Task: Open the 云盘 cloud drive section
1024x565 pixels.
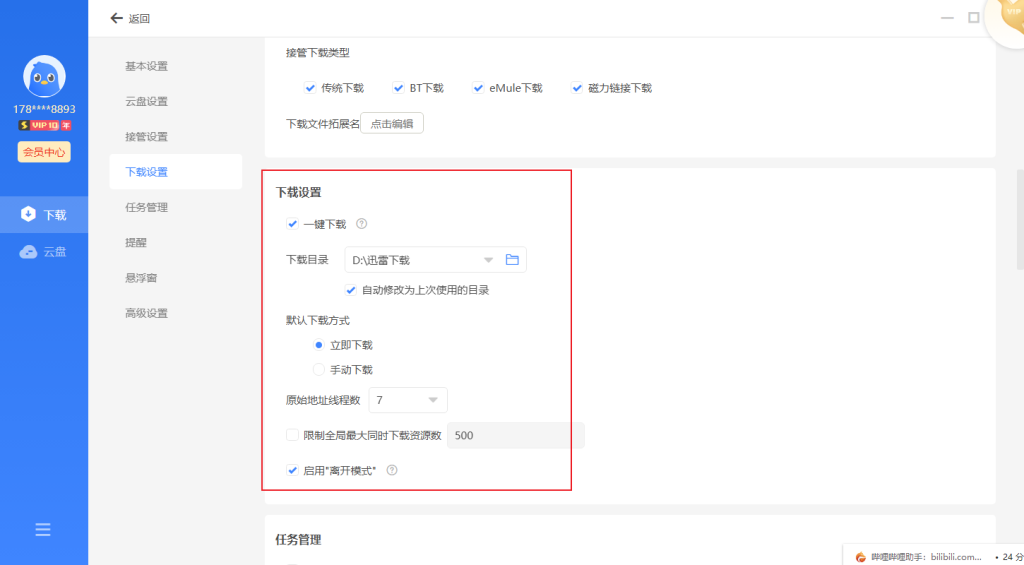Action: [x=44, y=251]
